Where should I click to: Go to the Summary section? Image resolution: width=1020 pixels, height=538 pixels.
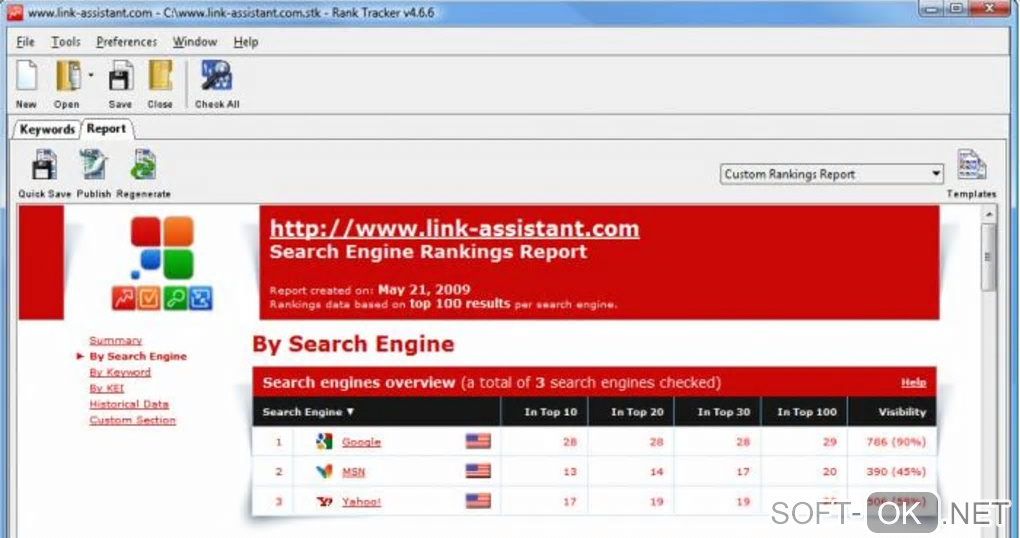click(x=116, y=340)
